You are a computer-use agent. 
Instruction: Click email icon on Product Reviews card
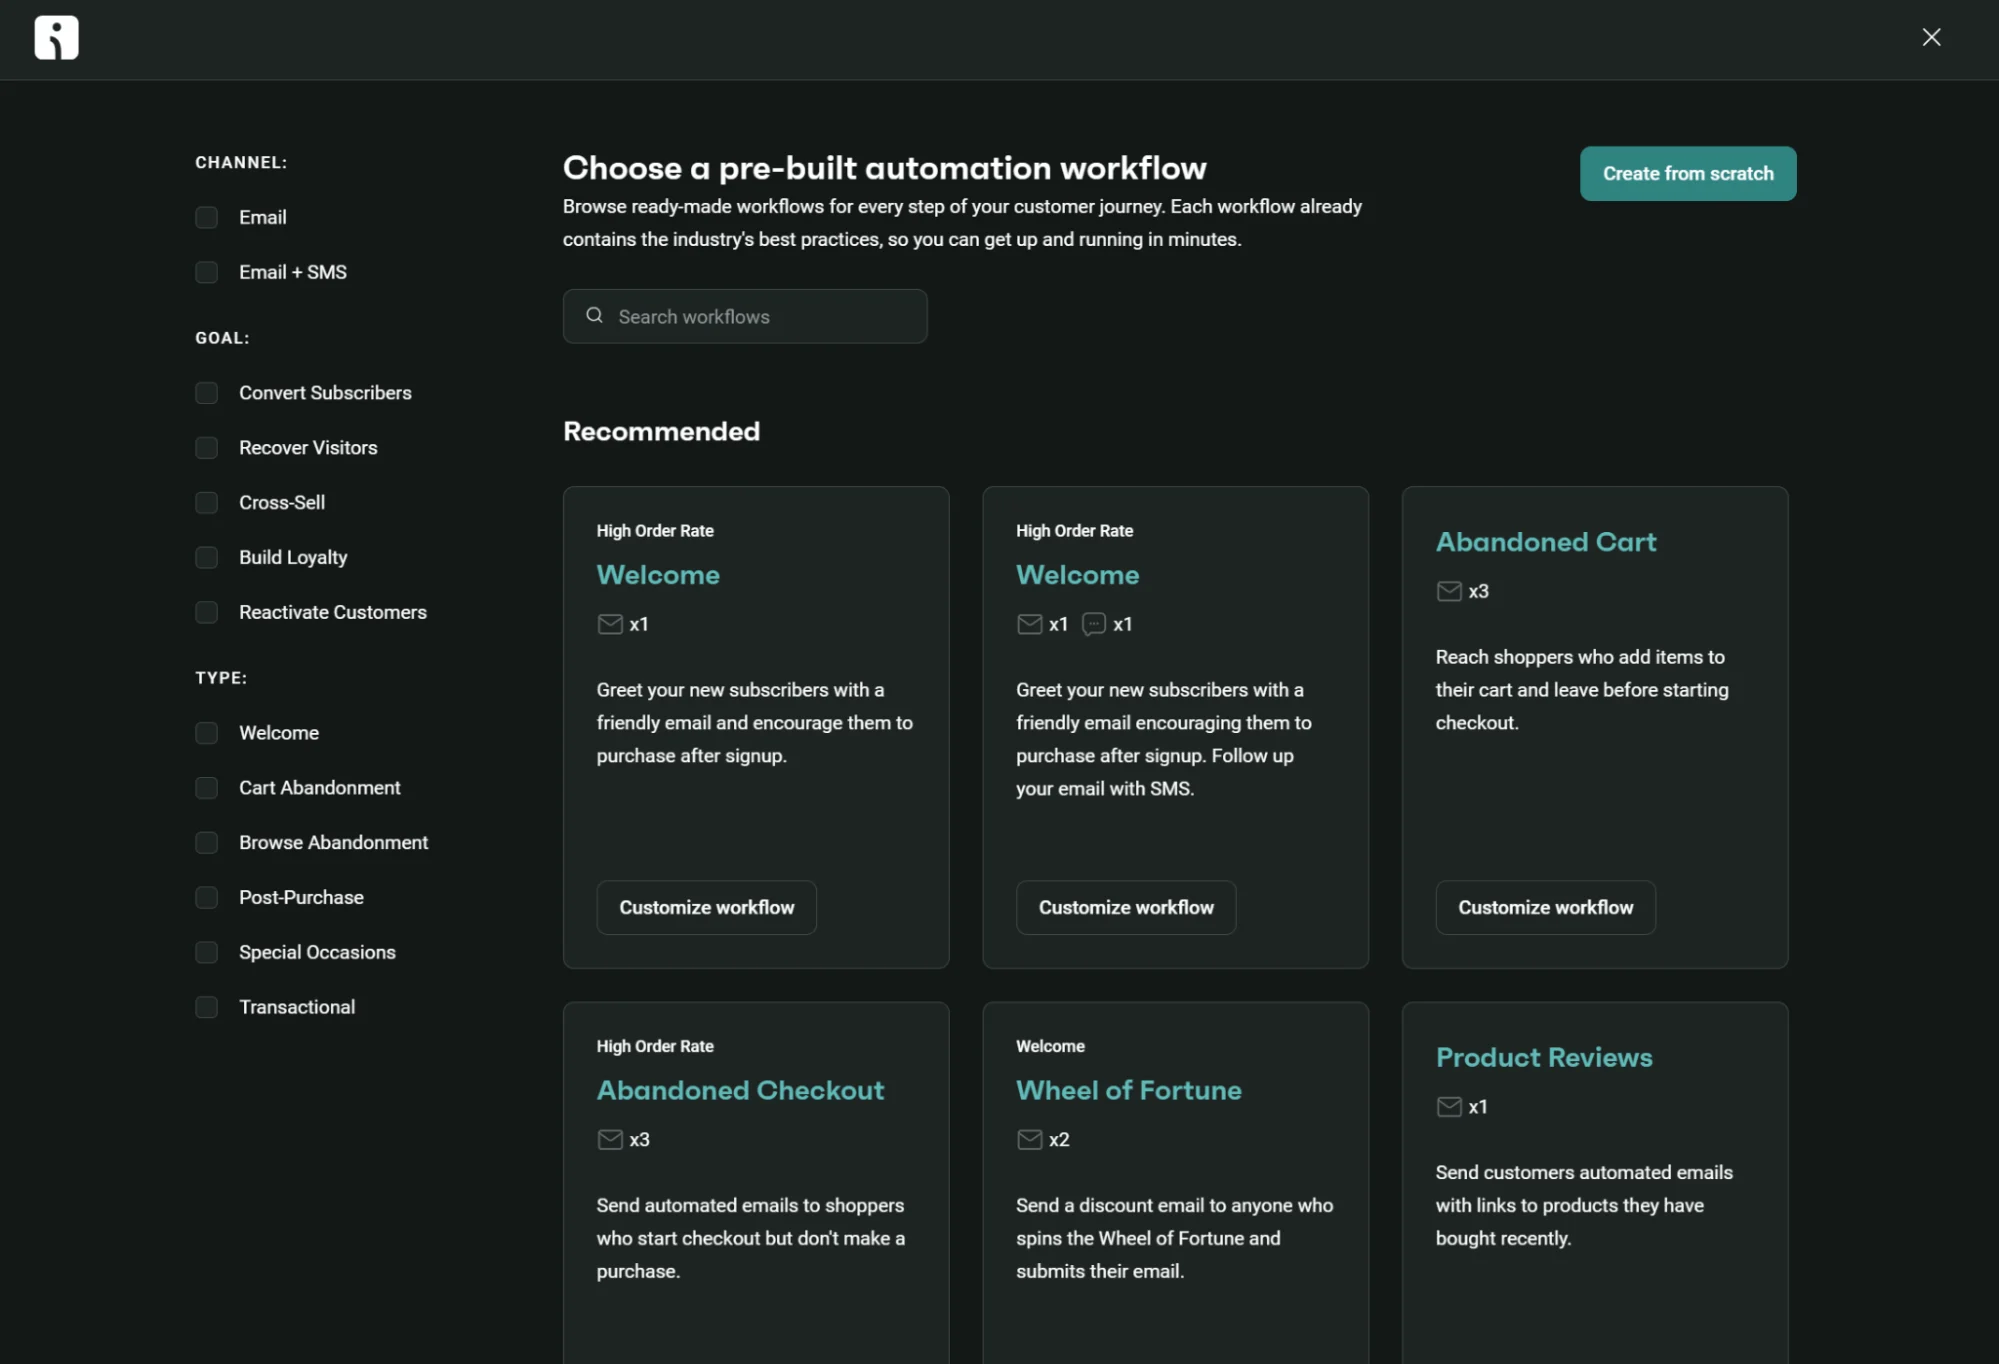(1449, 1106)
